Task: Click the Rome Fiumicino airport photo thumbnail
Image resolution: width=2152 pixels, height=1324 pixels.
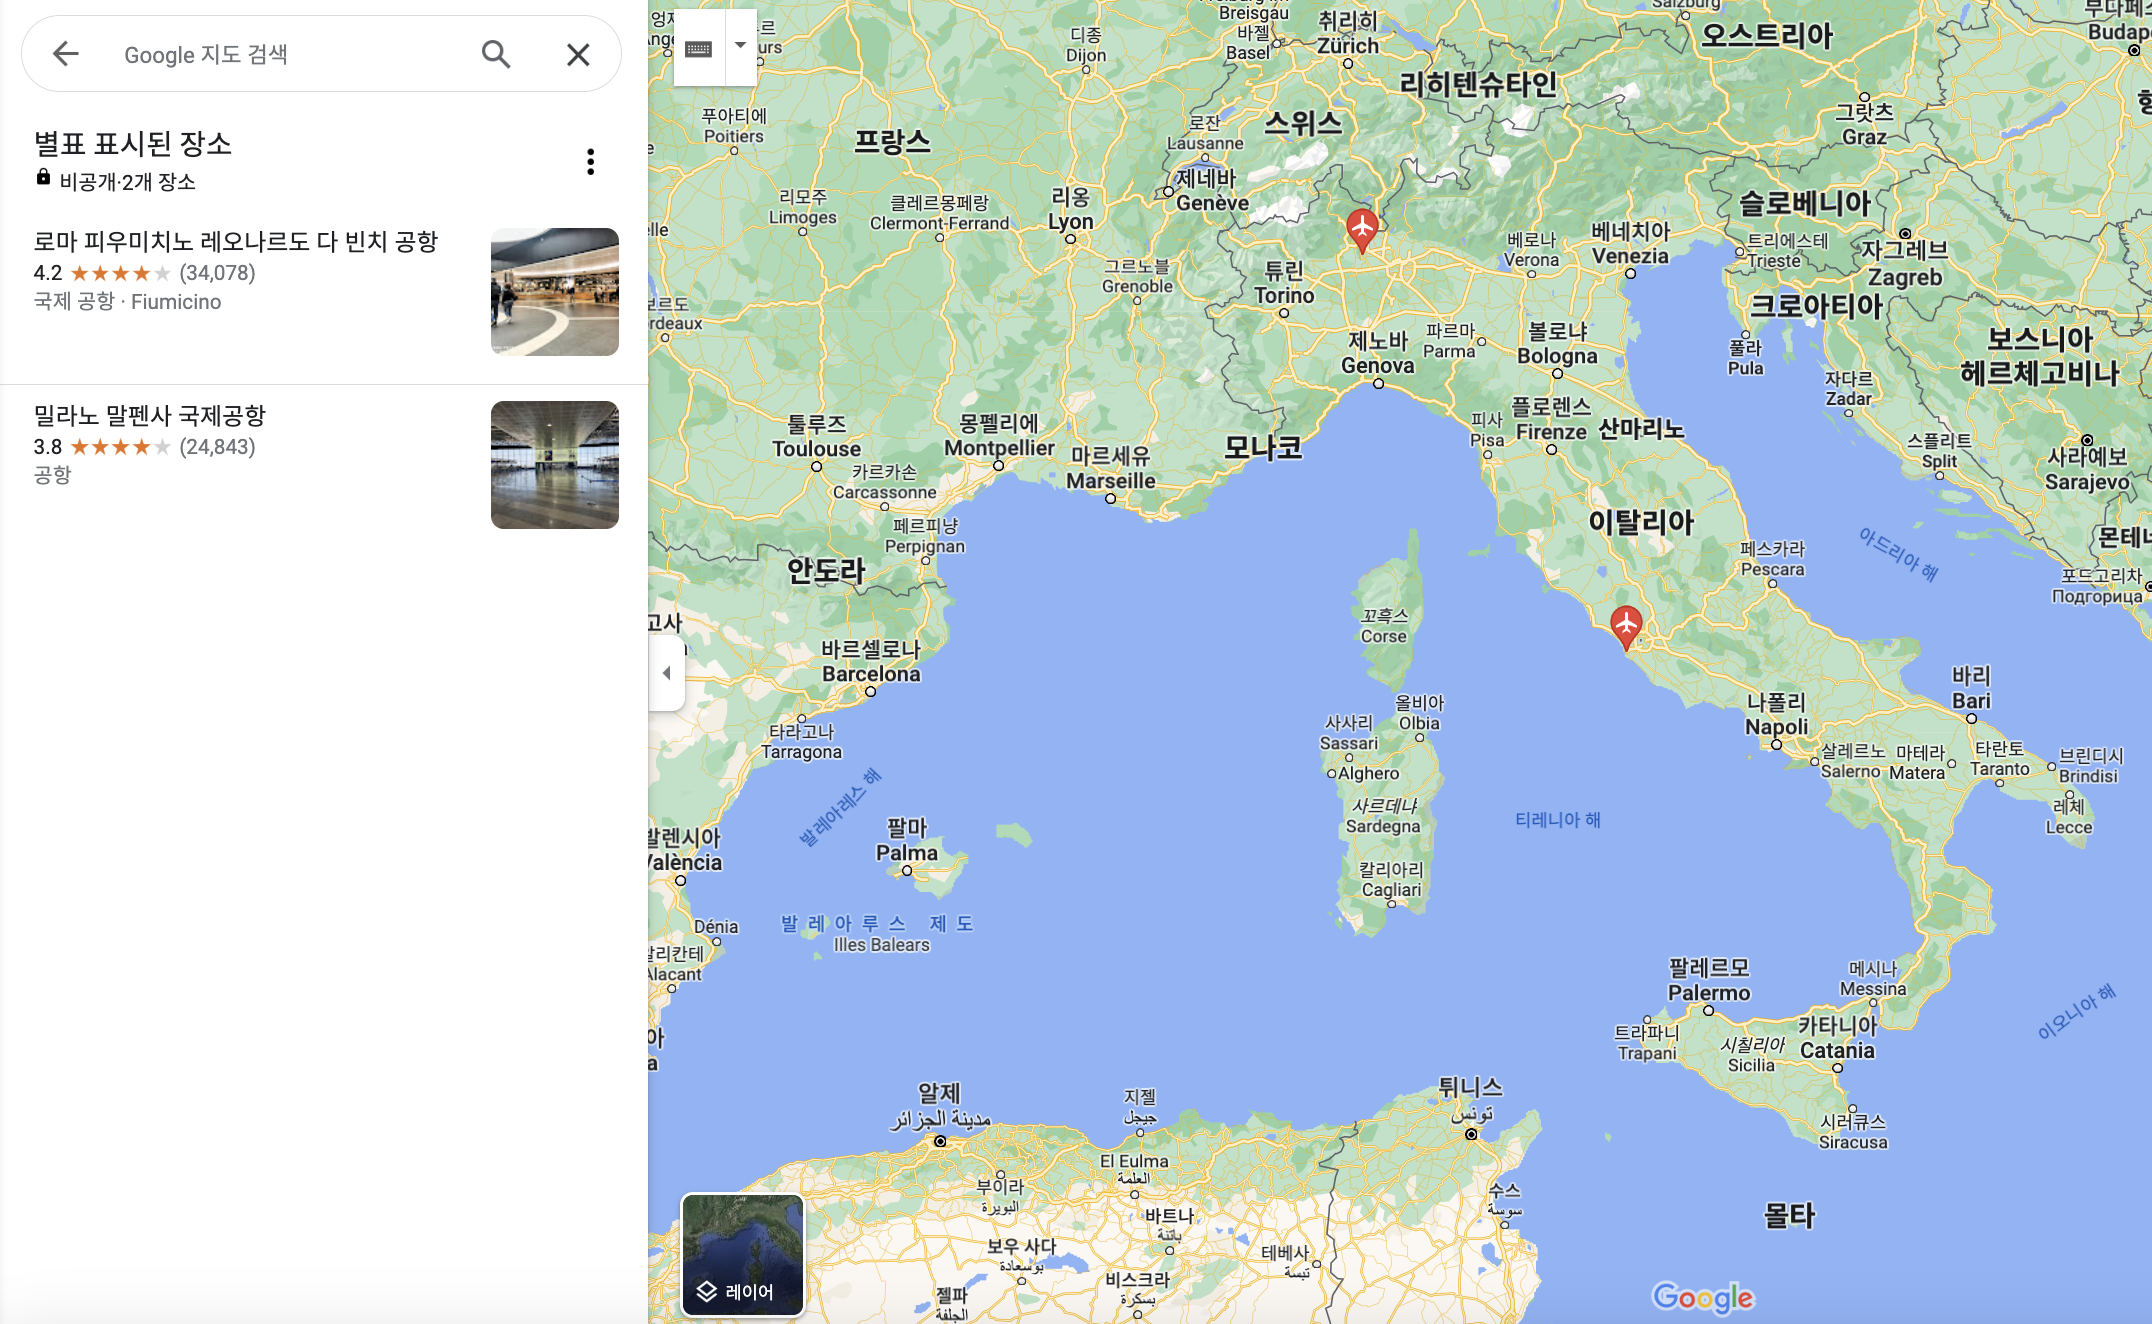Action: tap(554, 292)
